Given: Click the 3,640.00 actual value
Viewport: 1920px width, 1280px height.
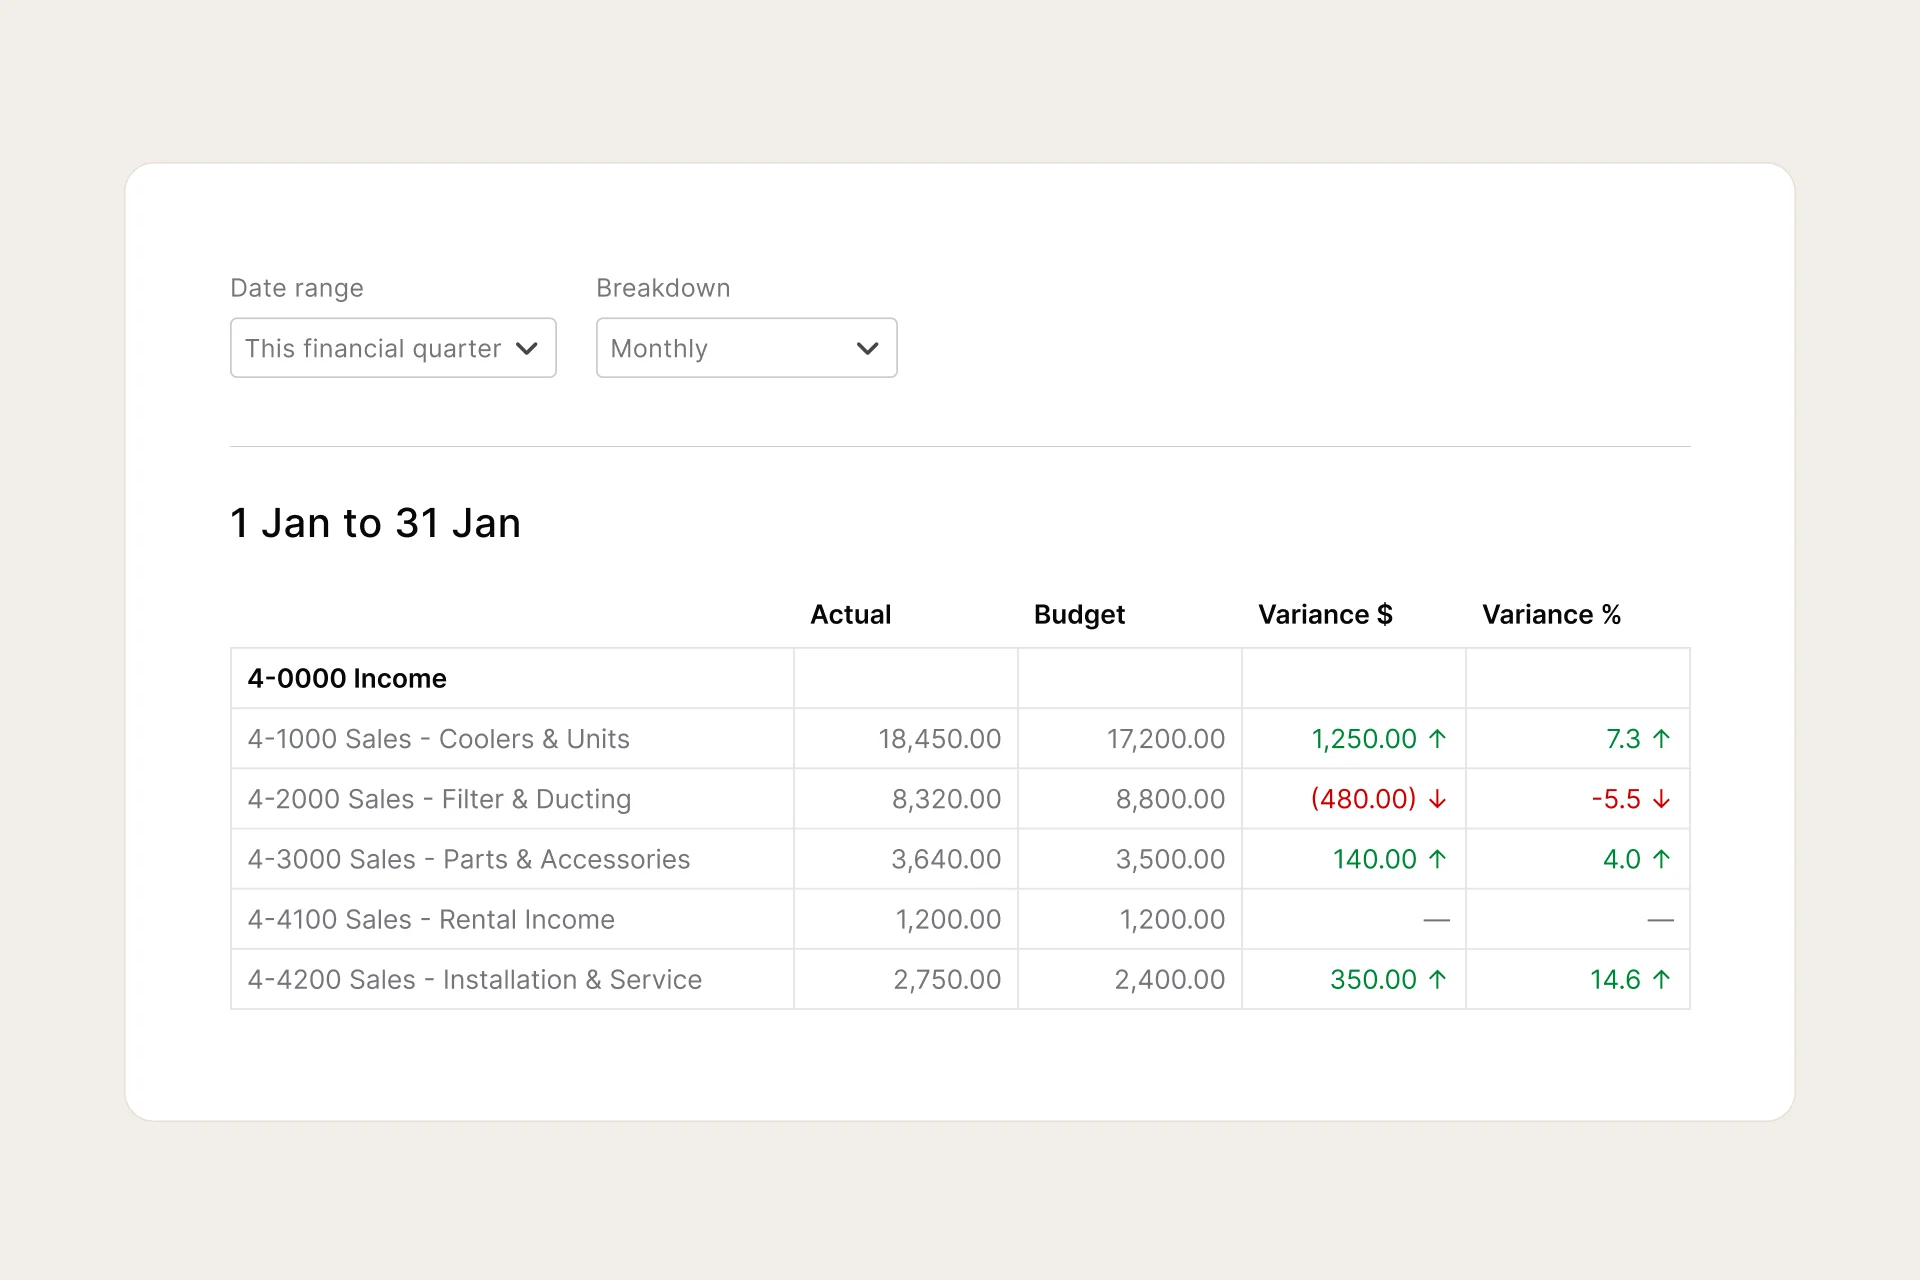Looking at the screenshot, I should [946, 859].
